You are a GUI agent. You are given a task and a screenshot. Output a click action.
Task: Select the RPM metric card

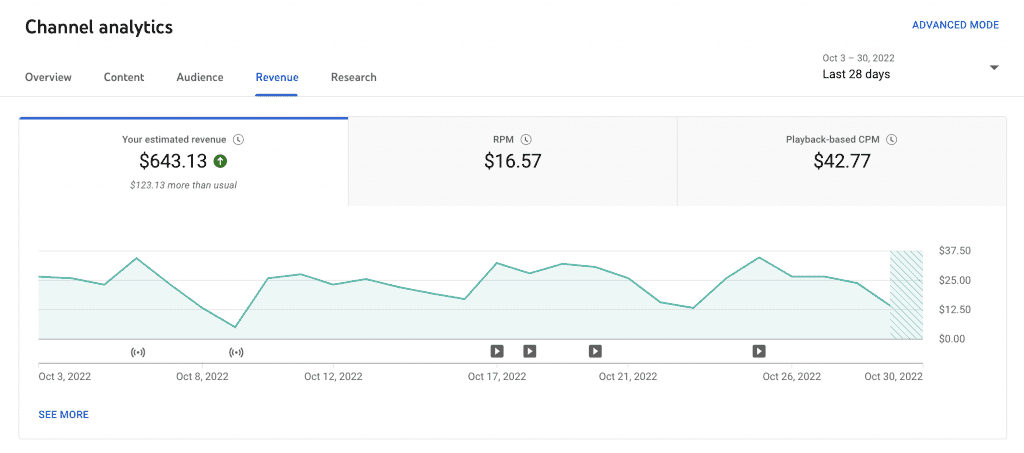point(513,161)
